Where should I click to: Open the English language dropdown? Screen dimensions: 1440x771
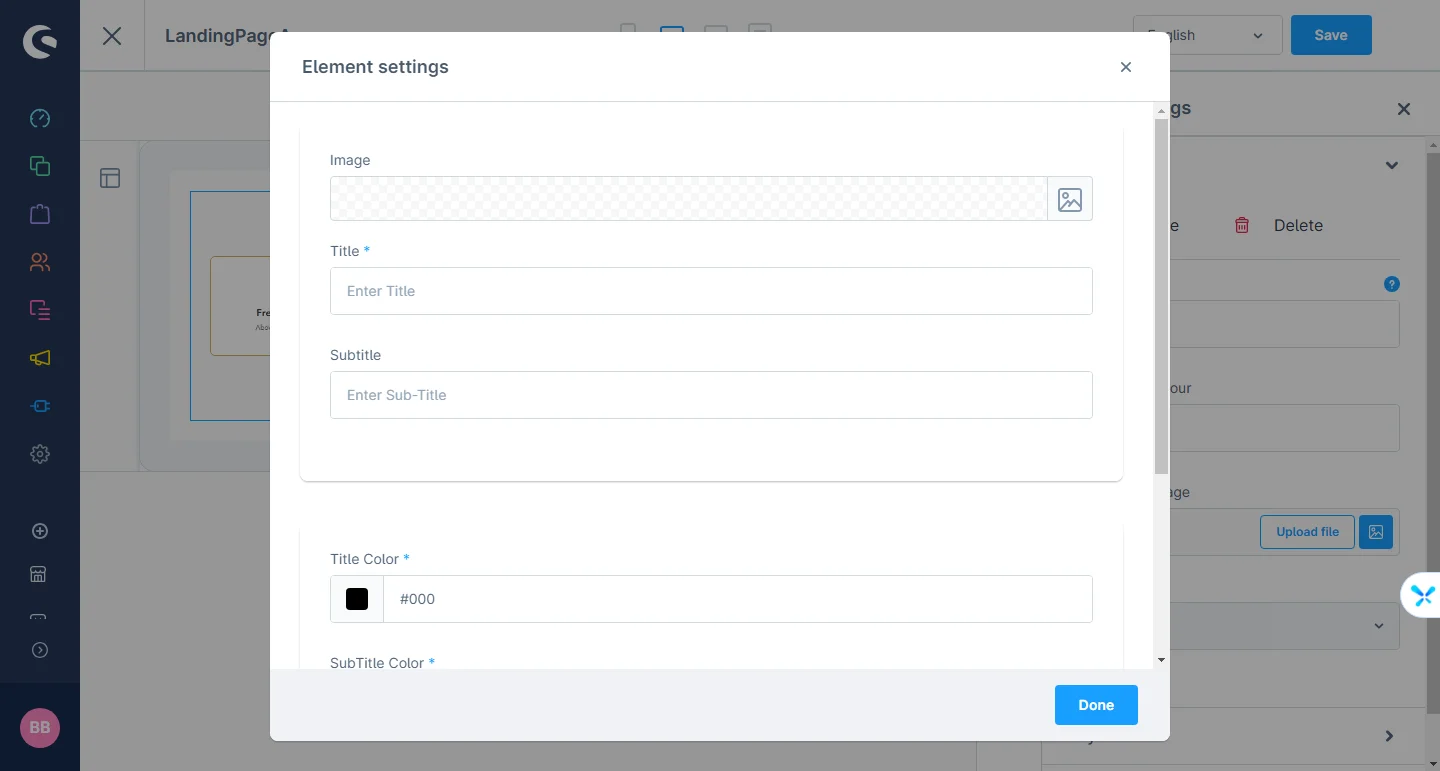(x=1207, y=35)
